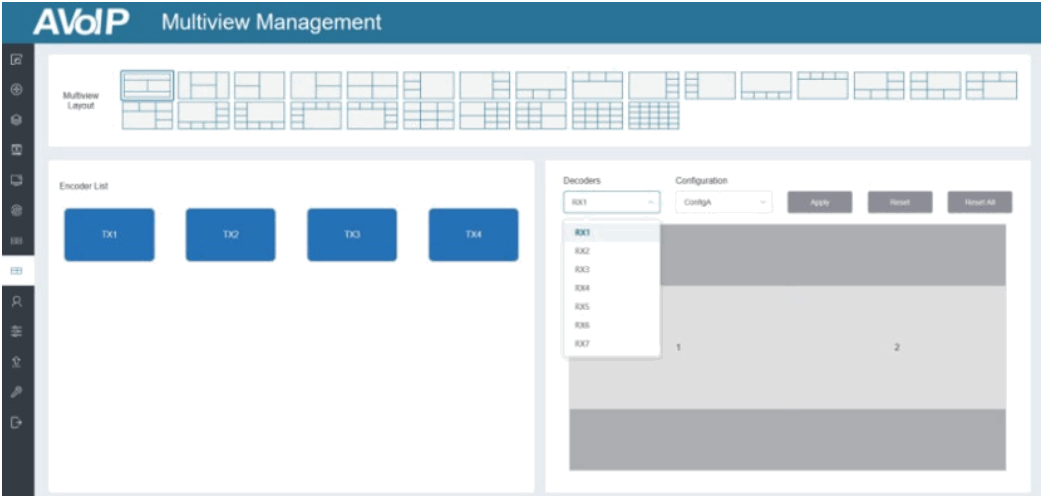
Task: Click the AVoIP logo in the header
Action: pos(81,22)
